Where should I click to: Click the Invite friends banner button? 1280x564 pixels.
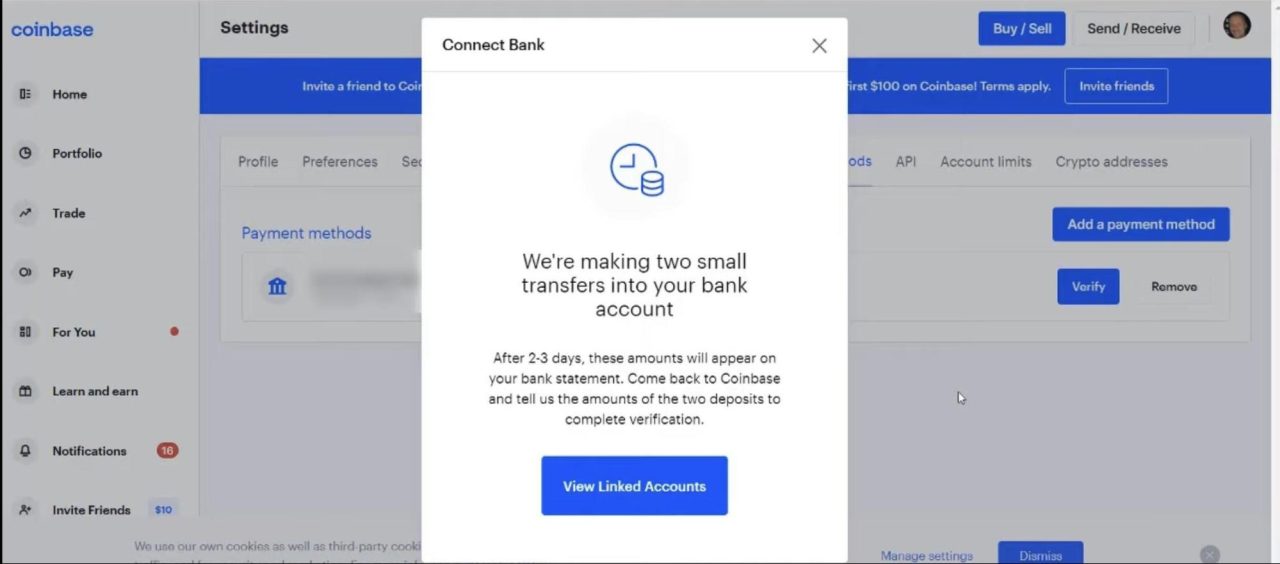[x=1116, y=86]
